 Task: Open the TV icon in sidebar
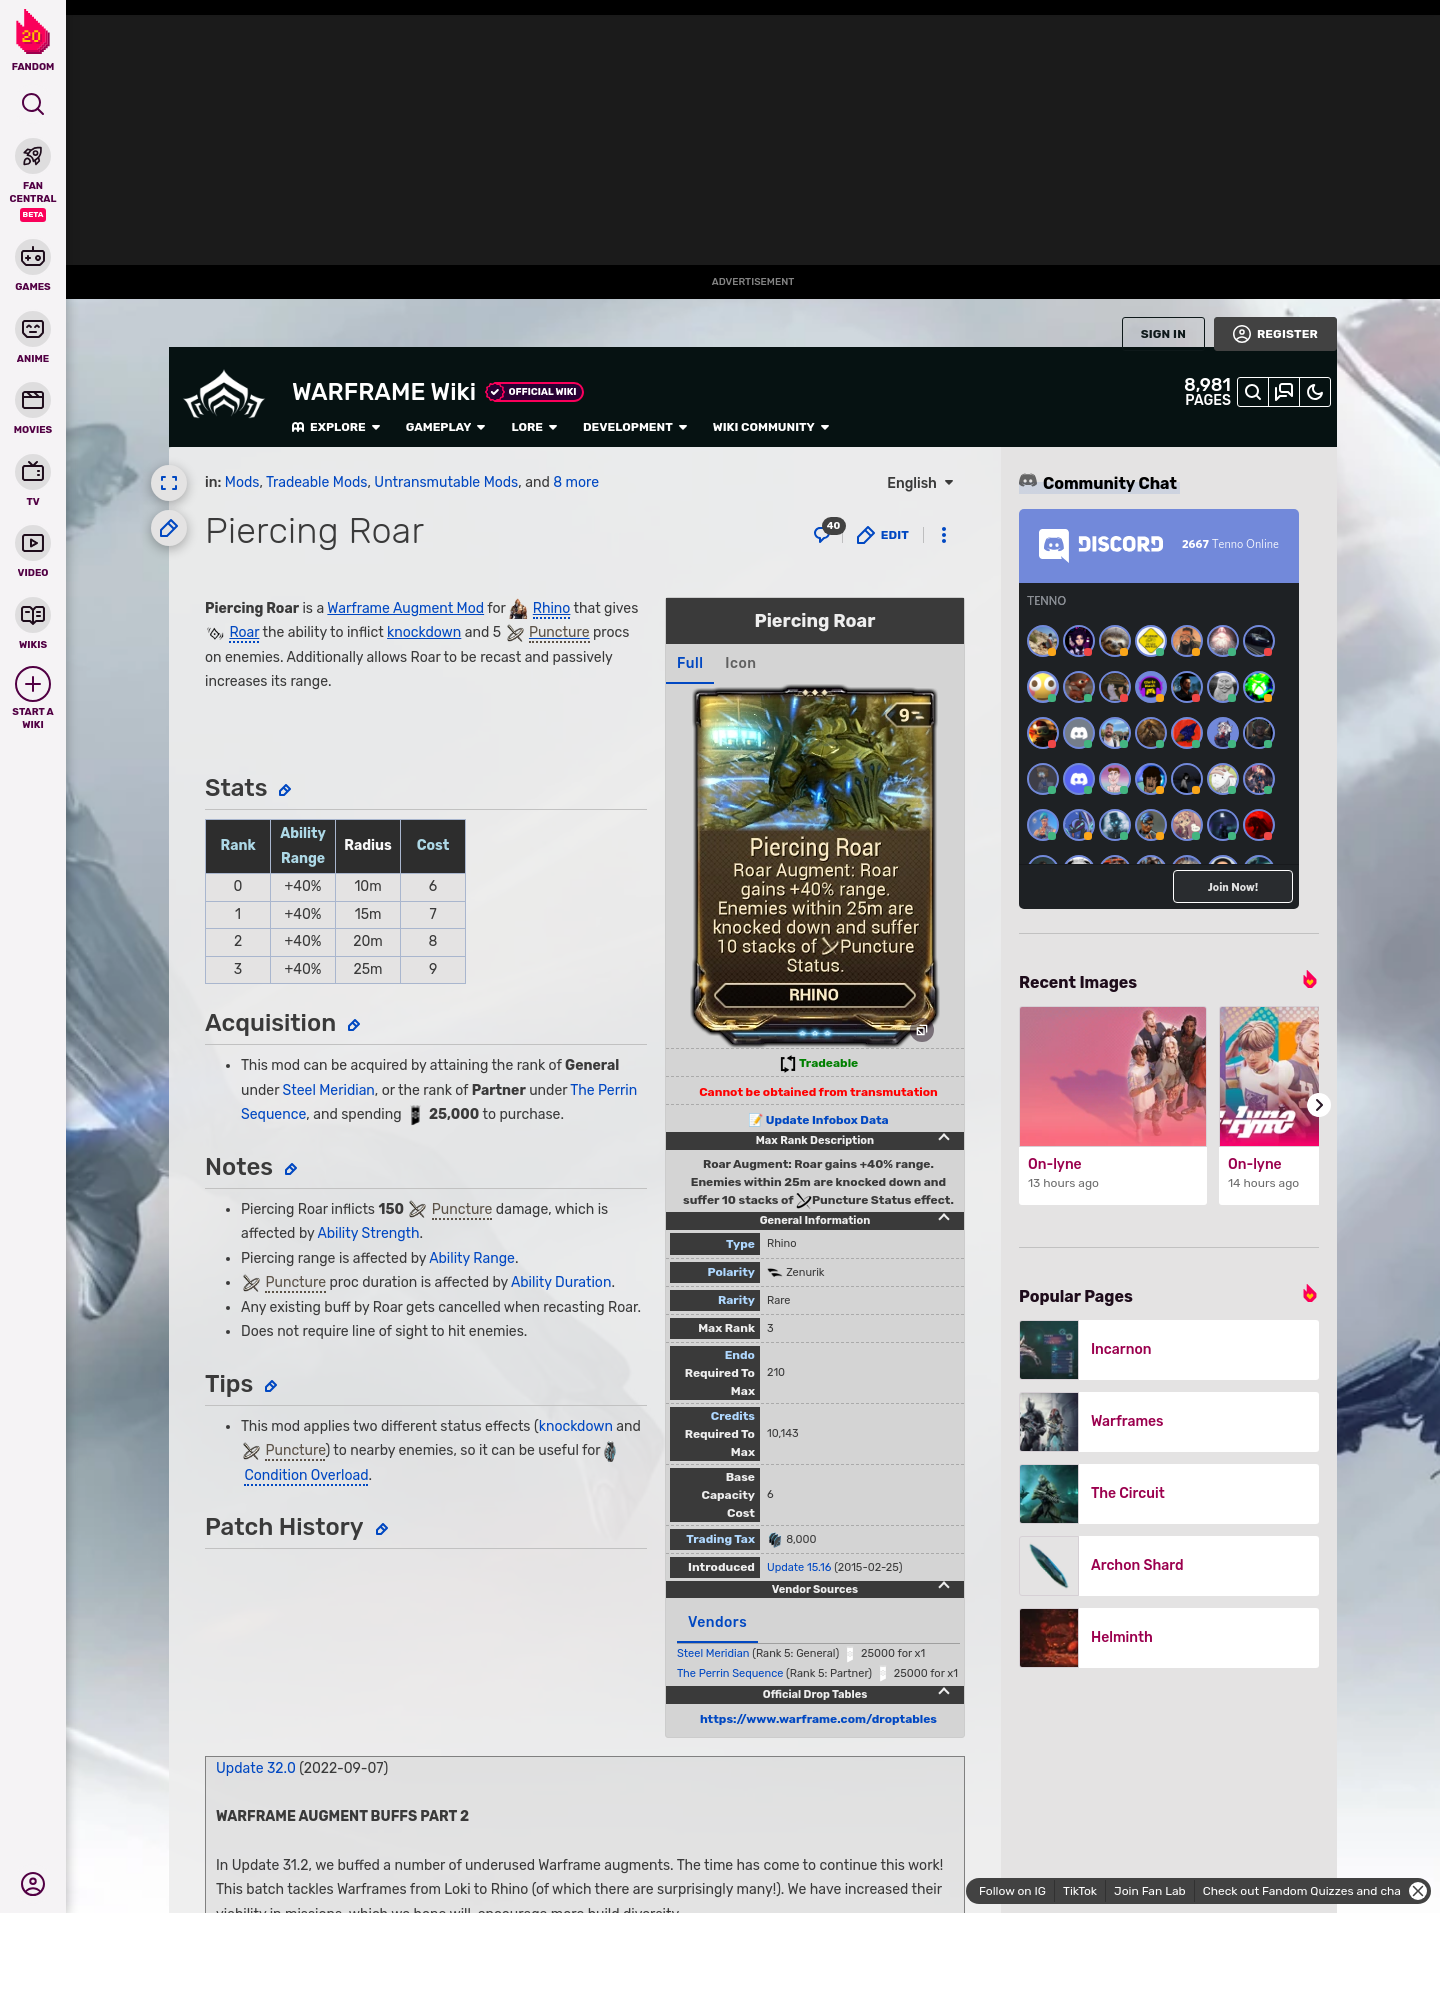[33, 472]
